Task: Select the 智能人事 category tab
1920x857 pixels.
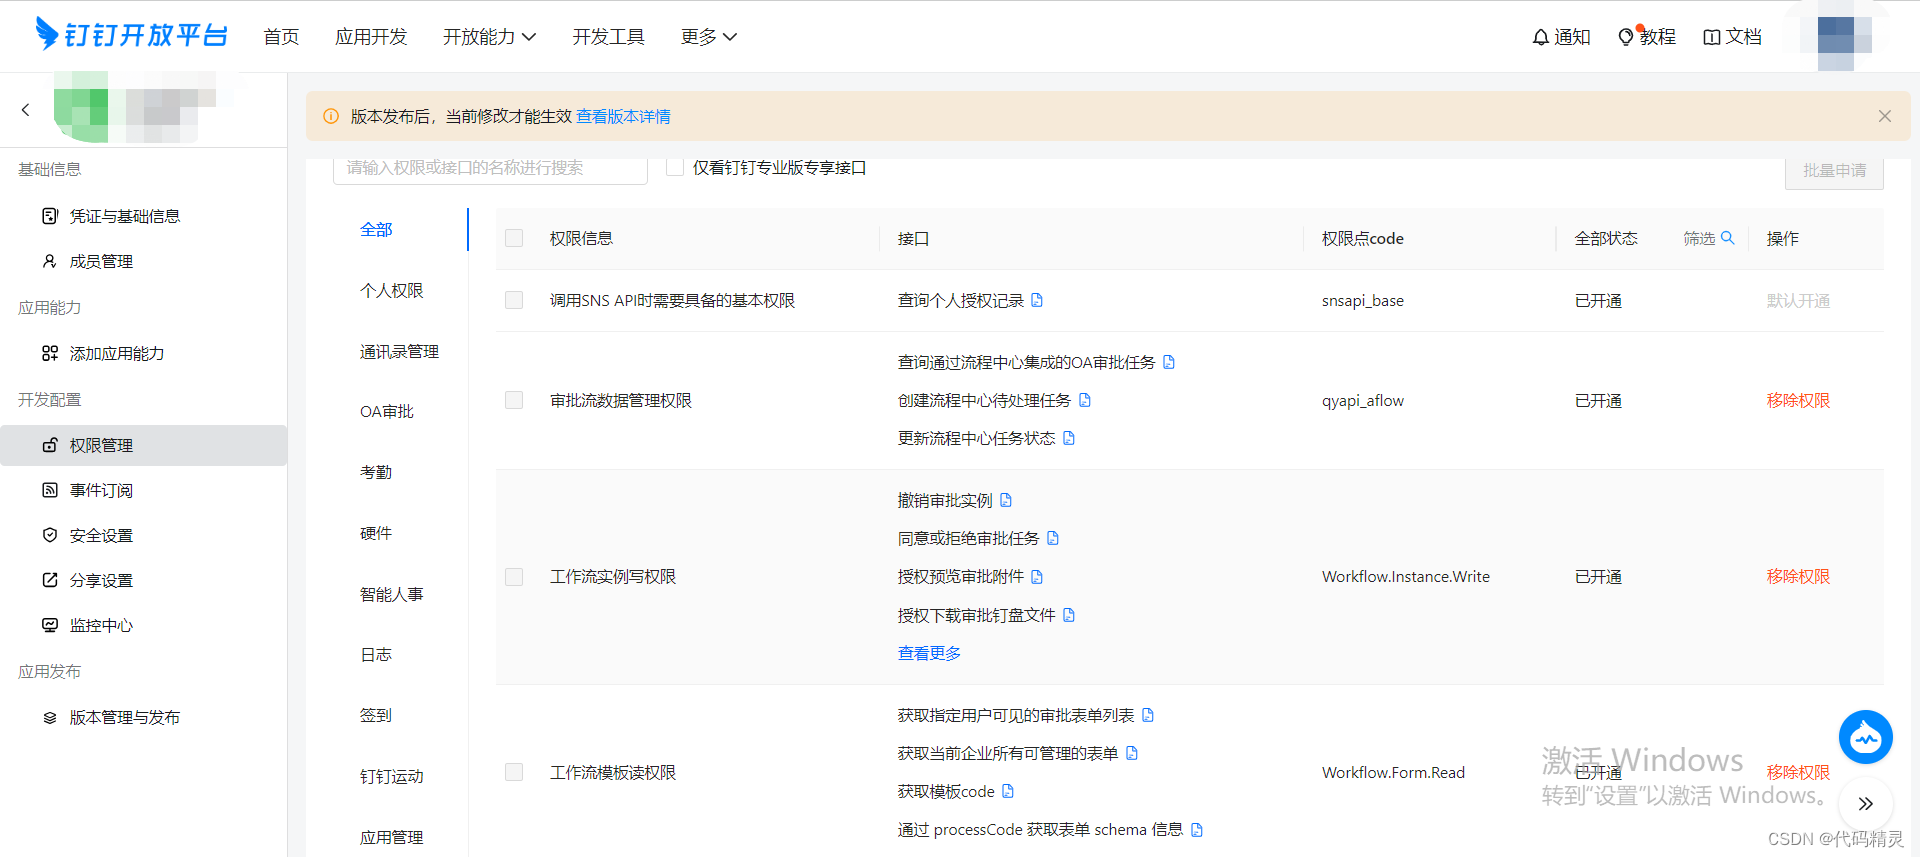Action: coord(392,594)
